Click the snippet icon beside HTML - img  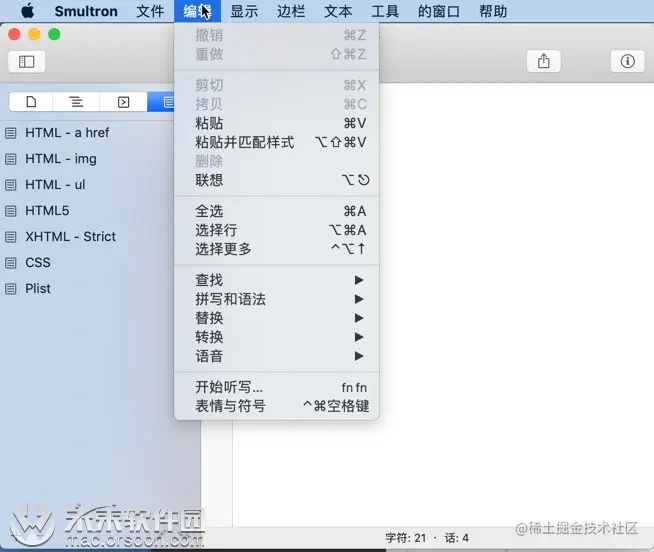pyautogui.click(x=11, y=159)
